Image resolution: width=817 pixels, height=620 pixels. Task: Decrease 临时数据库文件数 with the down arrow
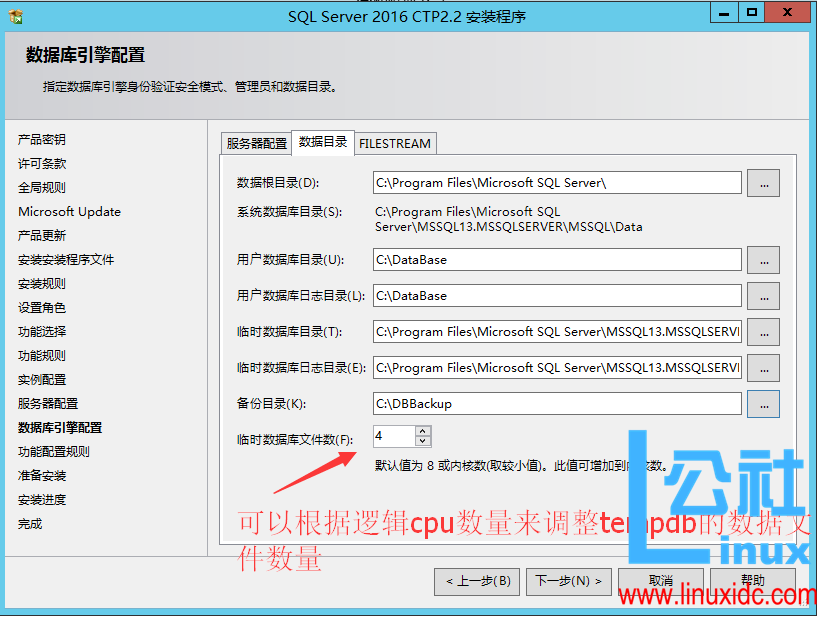coord(421,440)
